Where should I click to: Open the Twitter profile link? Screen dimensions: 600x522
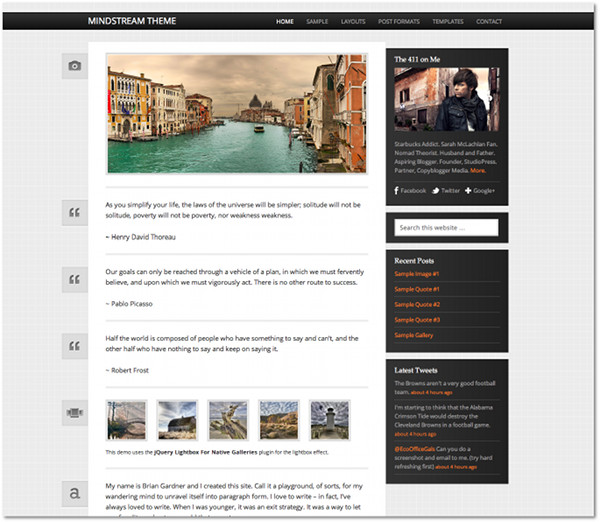click(x=446, y=191)
